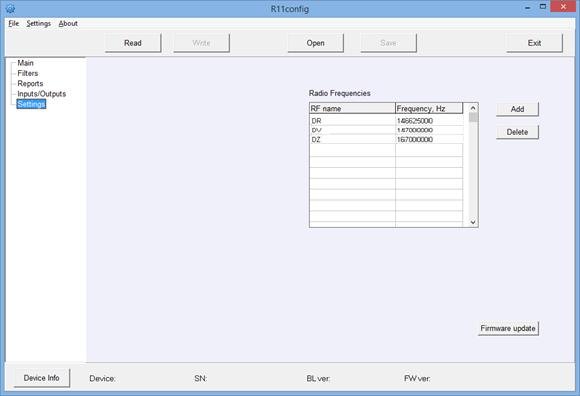Viewport: 580px width, 396px height.
Task: Click the Read button
Action: coord(133,43)
